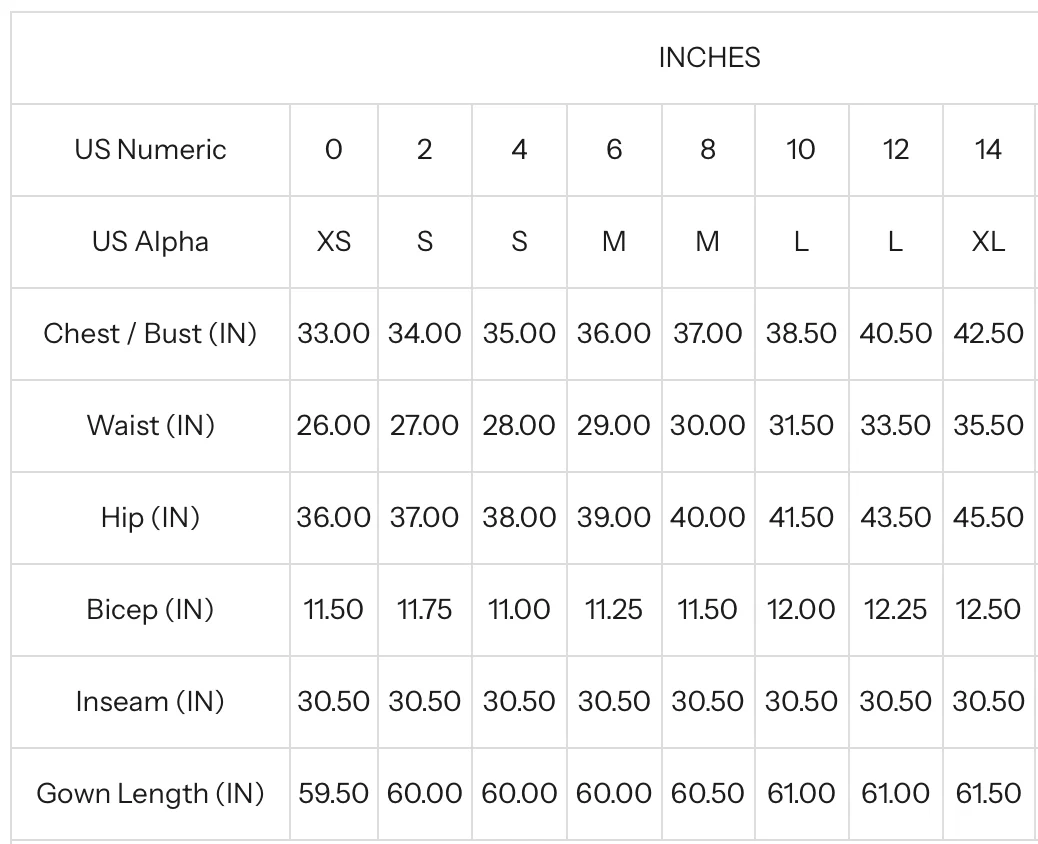Select the 26.00 waist measurement cell
This screenshot has width=1038, height=844.
tap(333, 425)
